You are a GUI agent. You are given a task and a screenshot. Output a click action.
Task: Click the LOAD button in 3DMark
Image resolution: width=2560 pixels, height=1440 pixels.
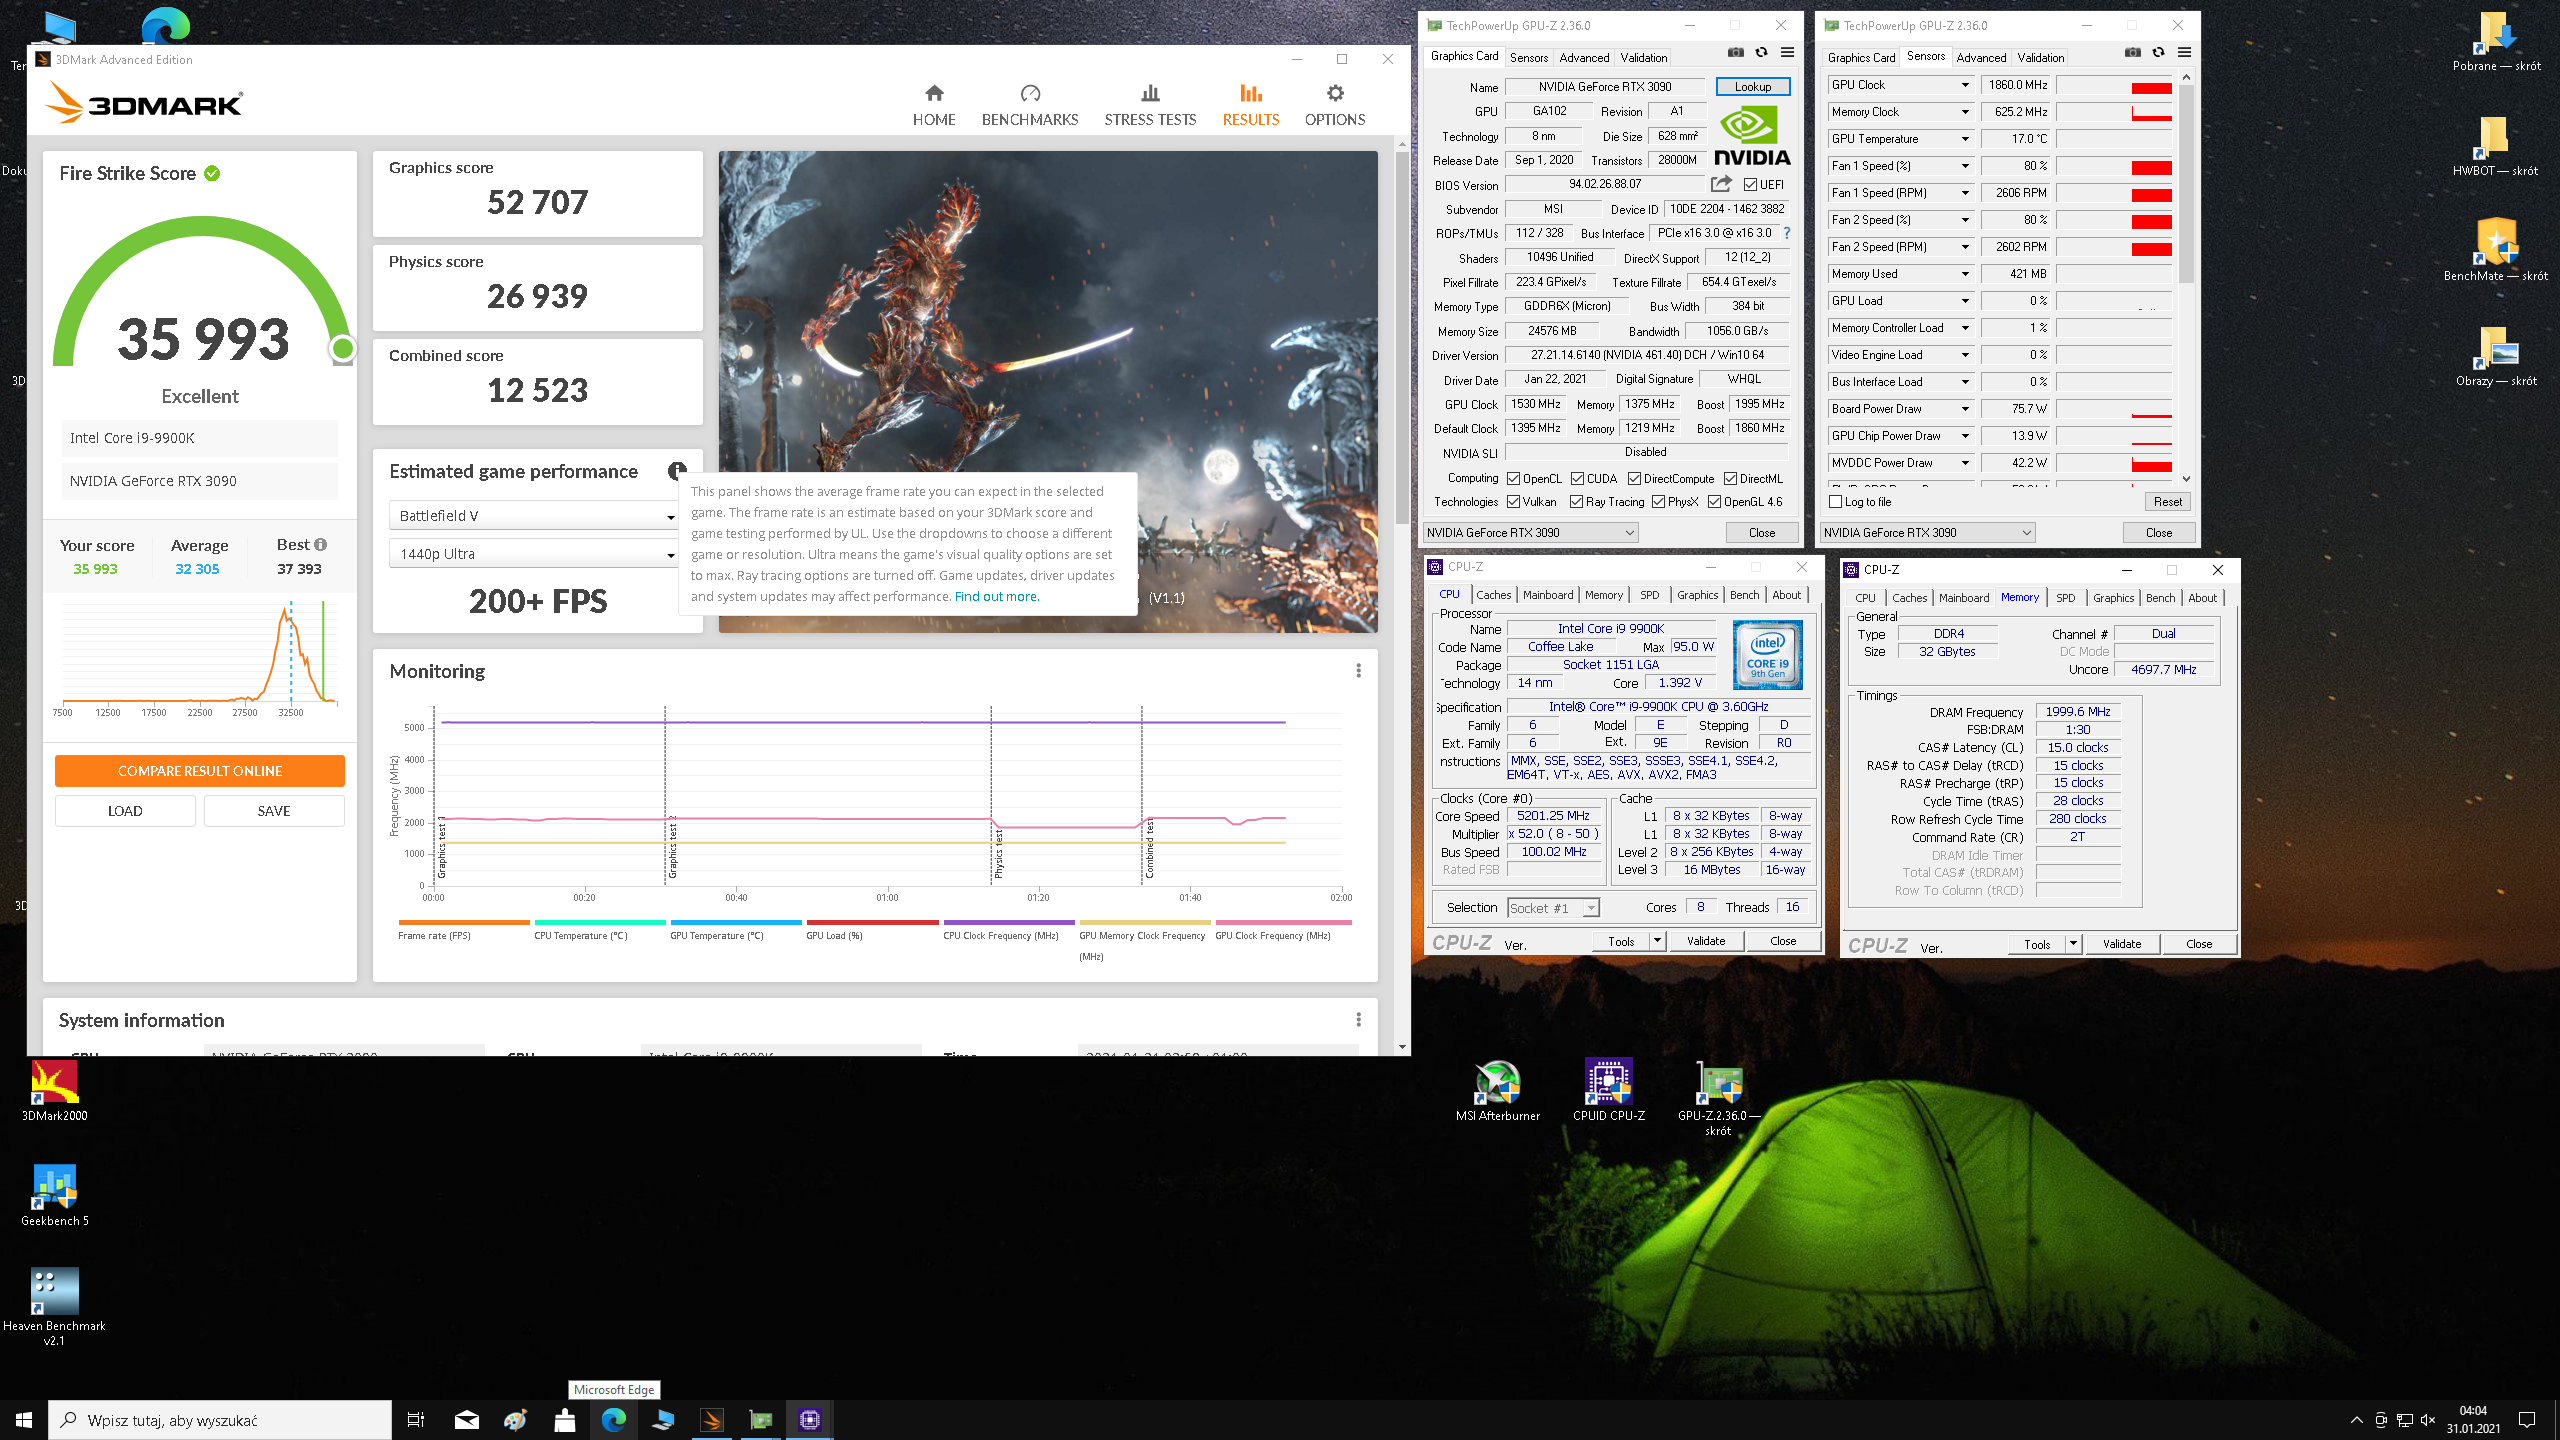click(125, 811)
